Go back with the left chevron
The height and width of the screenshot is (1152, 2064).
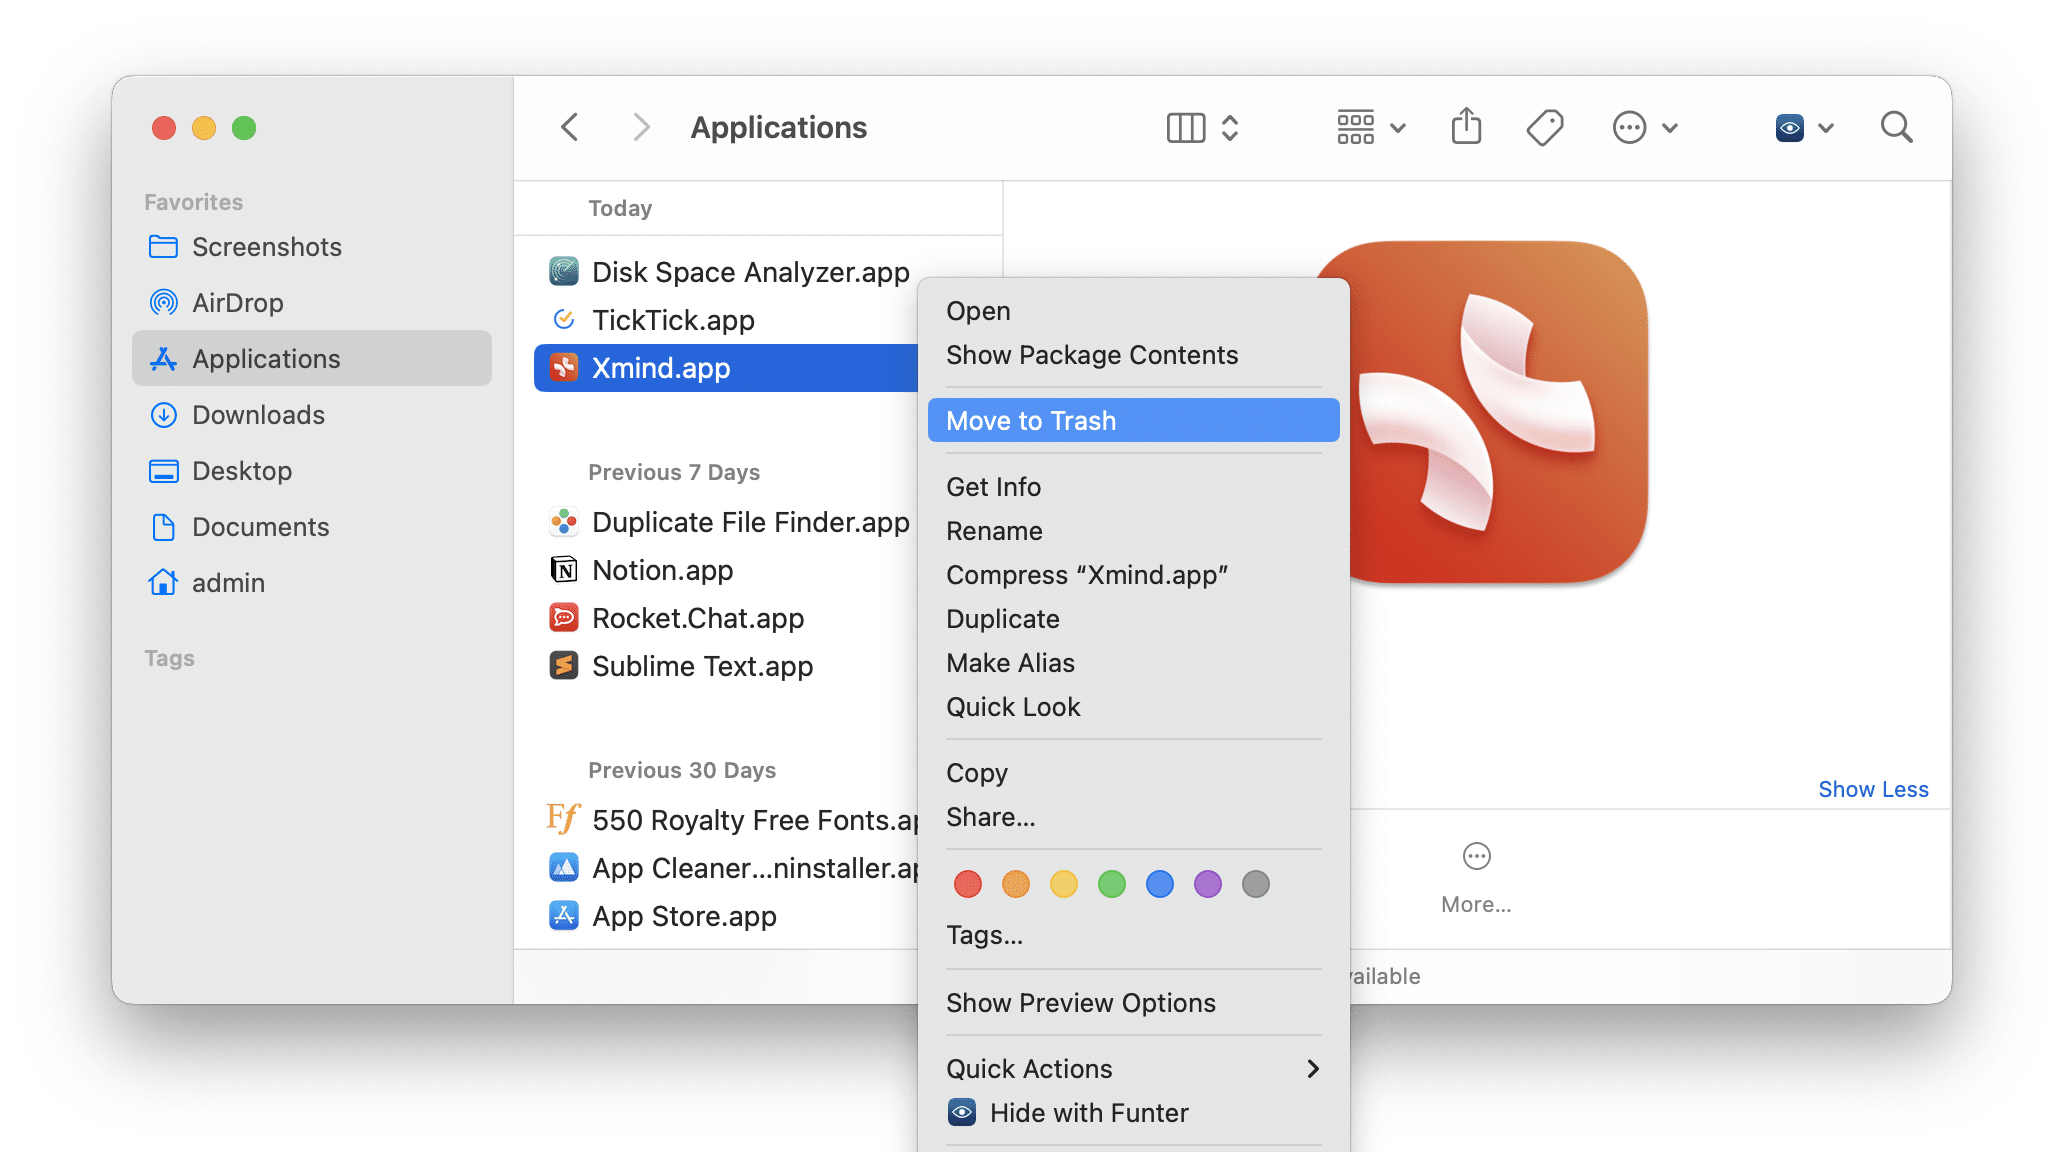tap(570, 127)
